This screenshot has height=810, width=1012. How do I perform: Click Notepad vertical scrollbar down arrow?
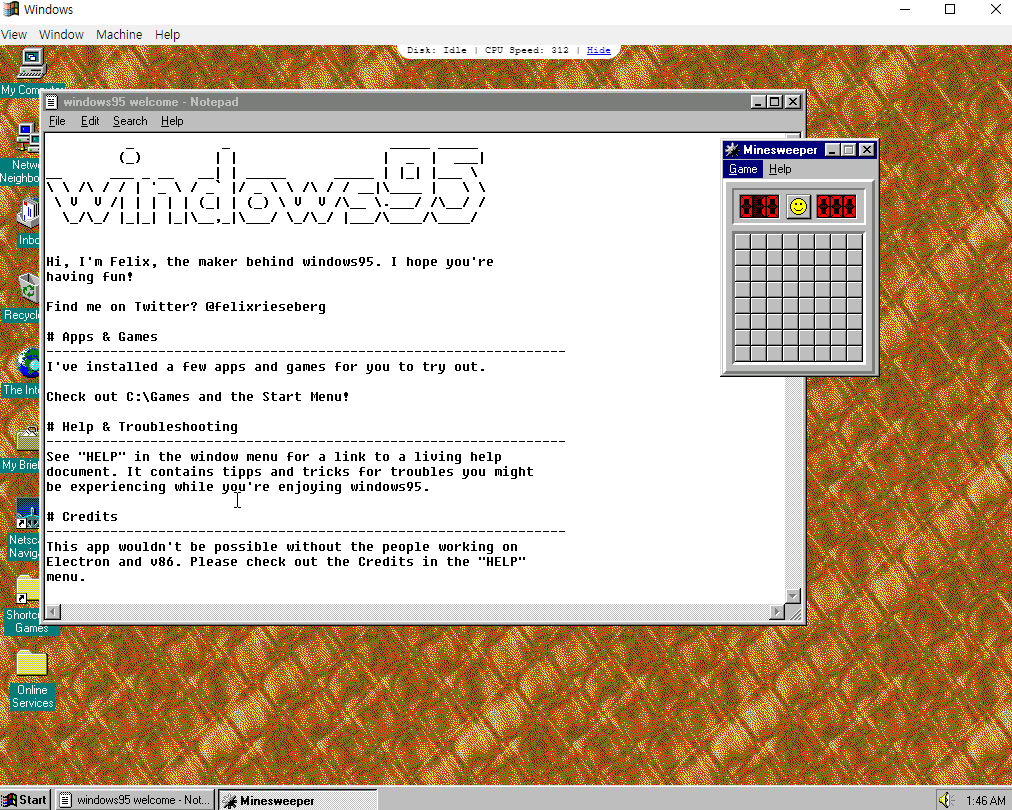click(793, 596)
